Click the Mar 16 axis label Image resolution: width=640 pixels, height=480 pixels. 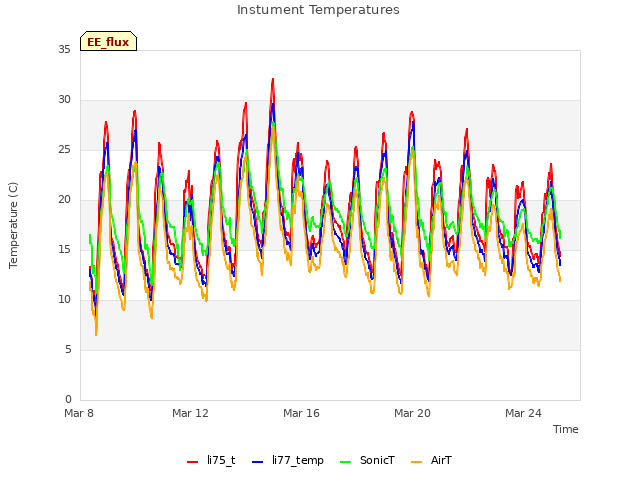point(301,413)
